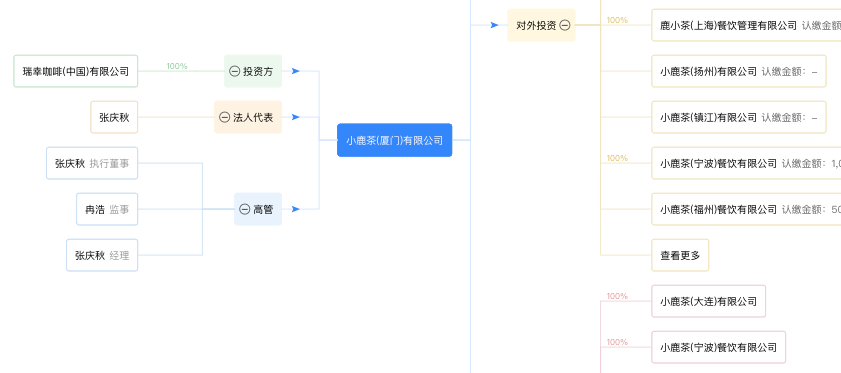Click the green 100% label beside 瑞幸咖啡
The width and height of the screenshot is (841, 373).
[177, 66]
